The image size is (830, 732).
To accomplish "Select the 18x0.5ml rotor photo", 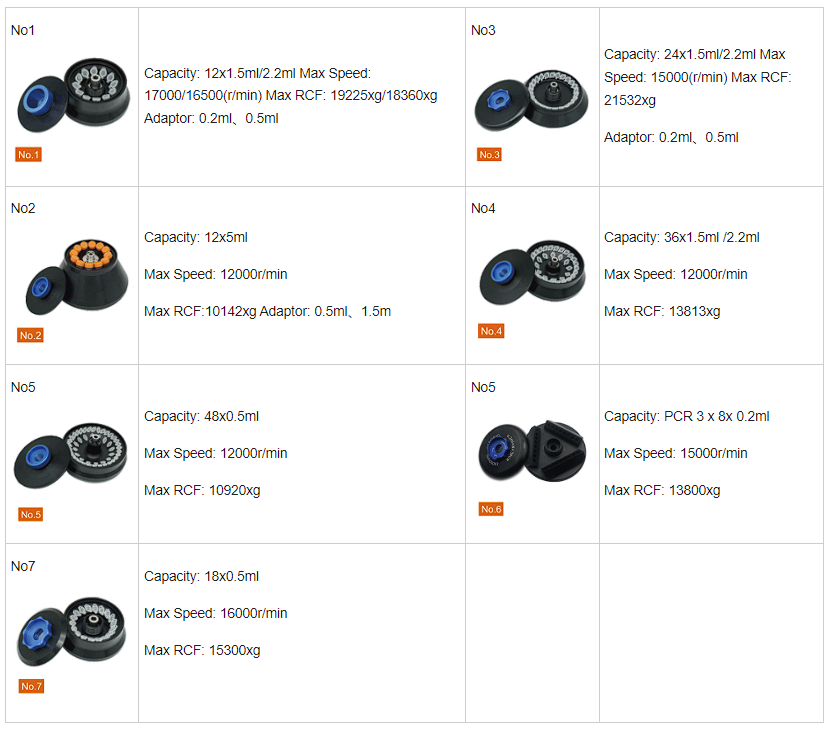I will pyautogui.click(x=72, y=632).
